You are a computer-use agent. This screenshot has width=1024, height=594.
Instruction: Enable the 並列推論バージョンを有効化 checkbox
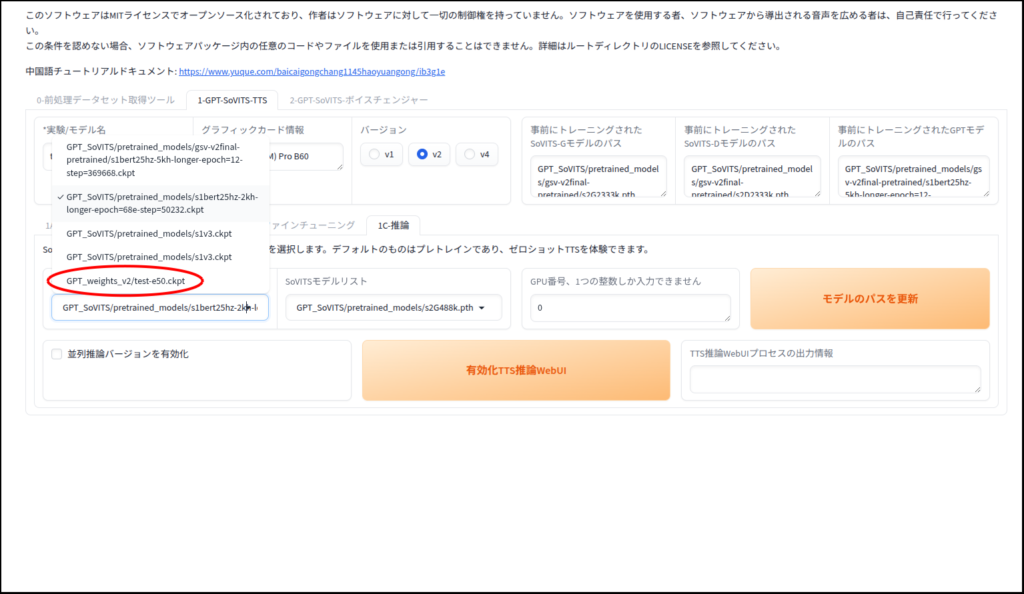click(57, 354)
